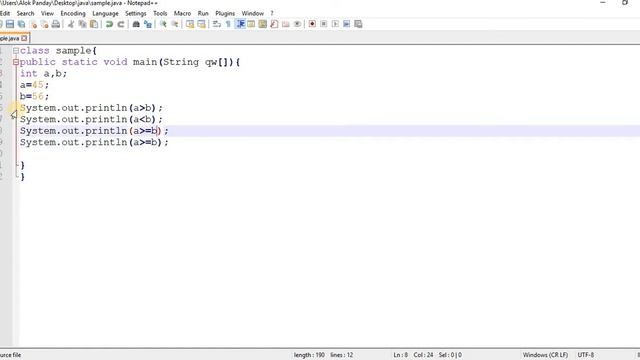Click the Save file toolbar icon

10,24
